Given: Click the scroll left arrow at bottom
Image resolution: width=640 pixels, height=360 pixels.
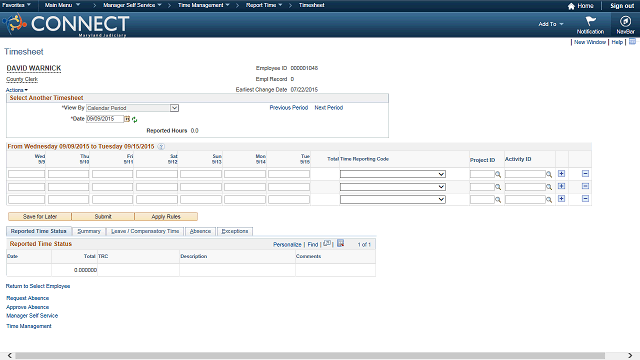Looking at the screenshot, I should pyautogui.click(x=10, y=356).
